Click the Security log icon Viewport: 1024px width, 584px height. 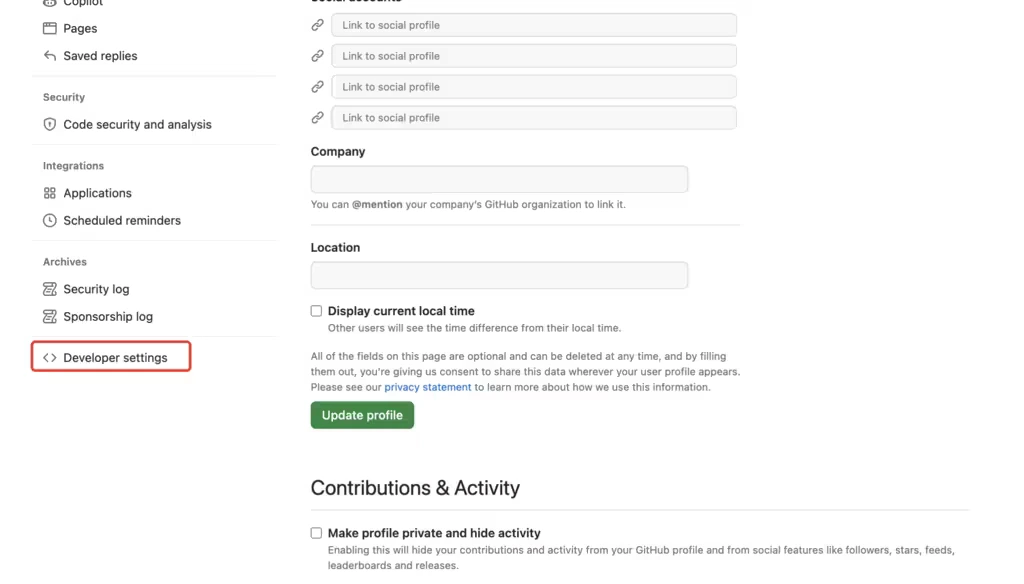tap(49, 289)
